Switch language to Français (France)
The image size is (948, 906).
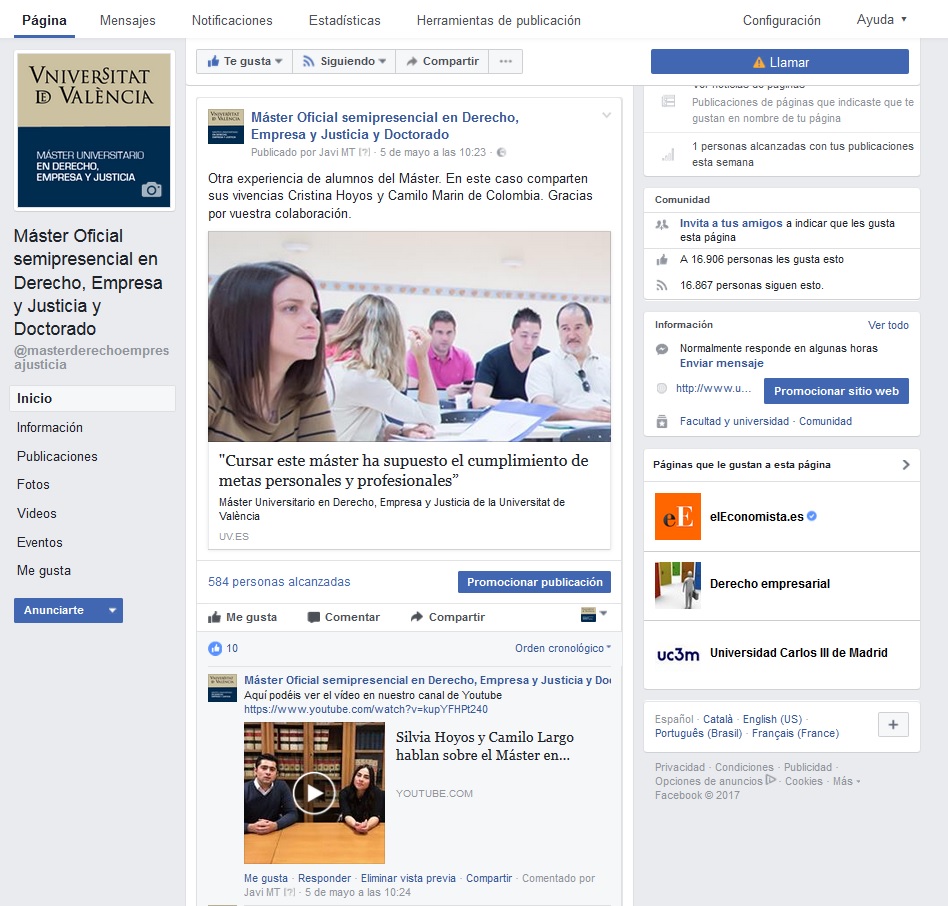796,733
